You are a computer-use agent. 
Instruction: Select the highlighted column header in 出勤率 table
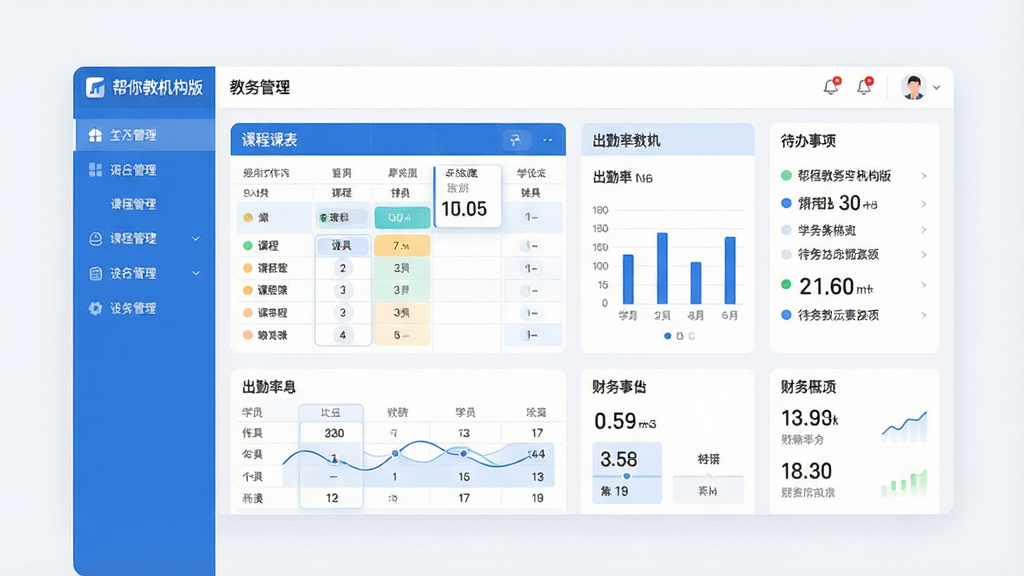tap(331, 413)
